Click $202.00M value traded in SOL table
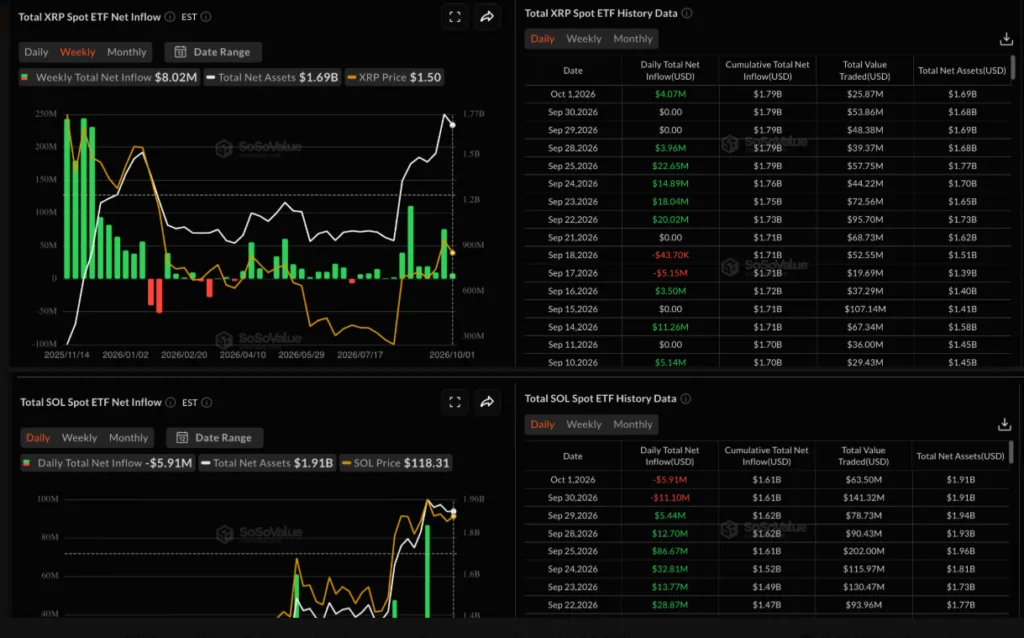Viewport: 1024px width, 638px height. pyautogui.click(x=863, y=551)
